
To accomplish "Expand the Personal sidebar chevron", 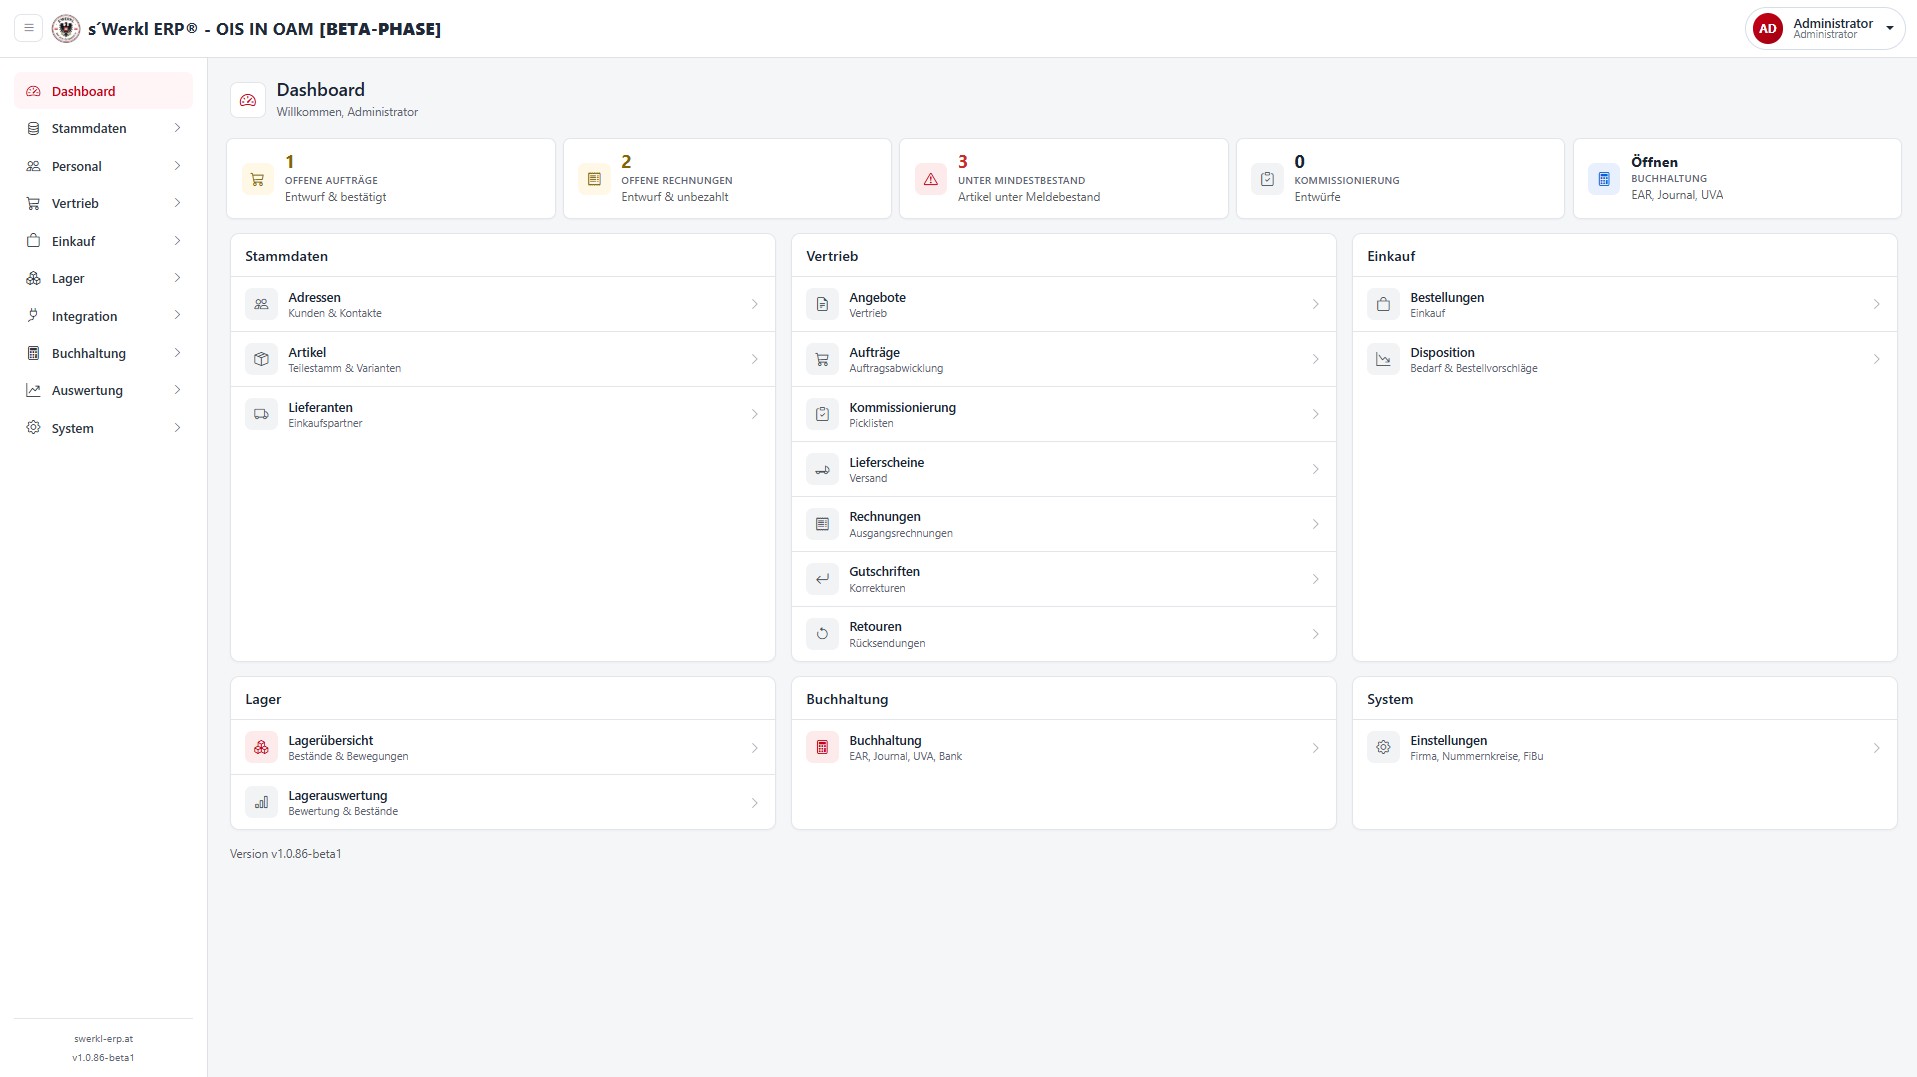I will [x=177, y=166].
